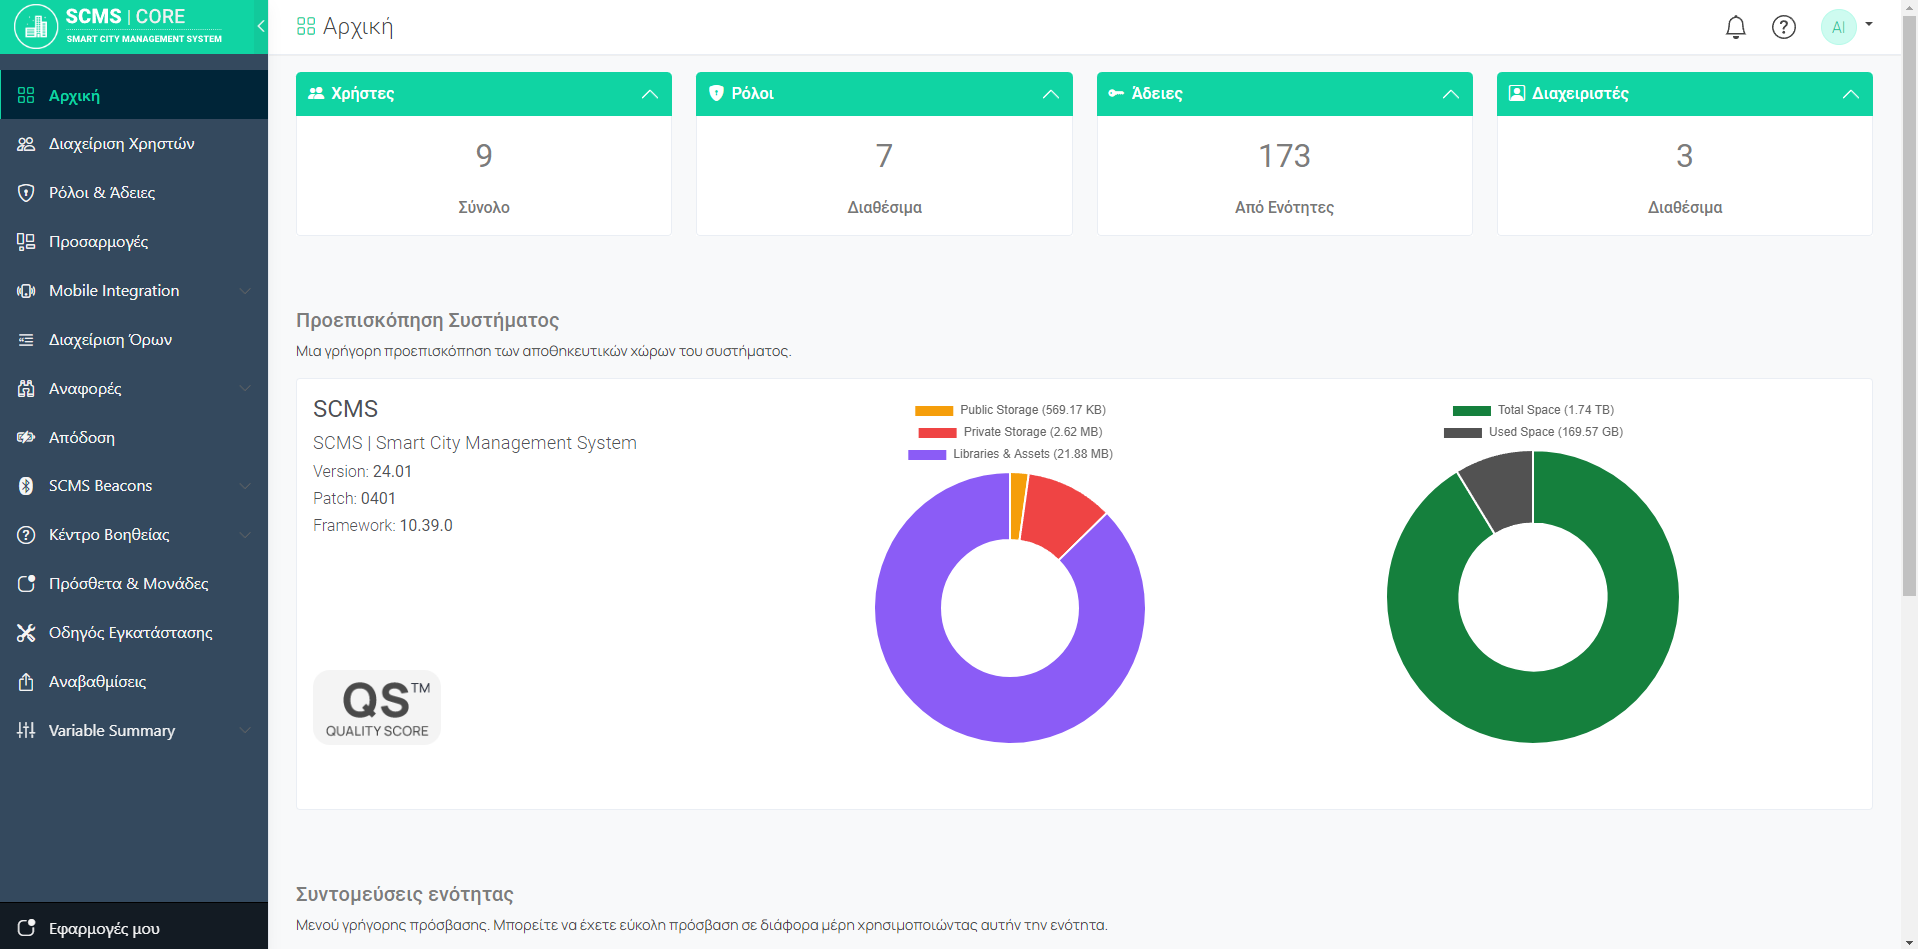The image size is (1918, 949).
Task: Toggle Used Space legend entry
Action: (x=1534, y=432)
